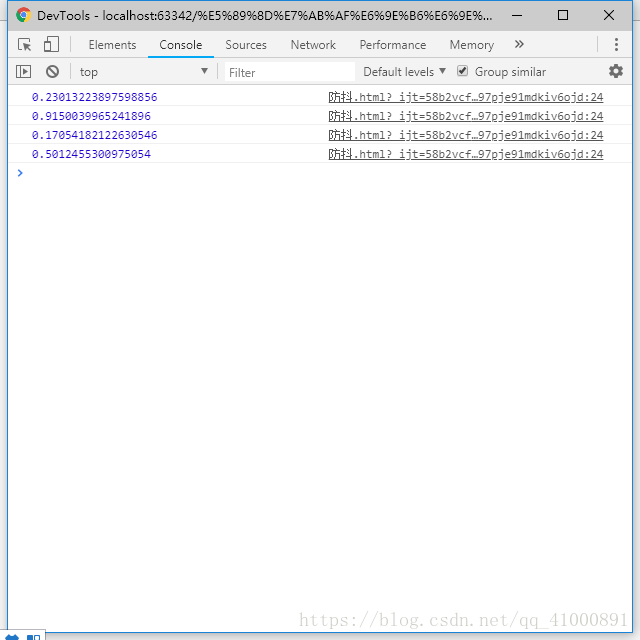This screenshot has width=640, height=640.
Task: Select the logged value 0.23013223897598856
Action: point(94,97)
